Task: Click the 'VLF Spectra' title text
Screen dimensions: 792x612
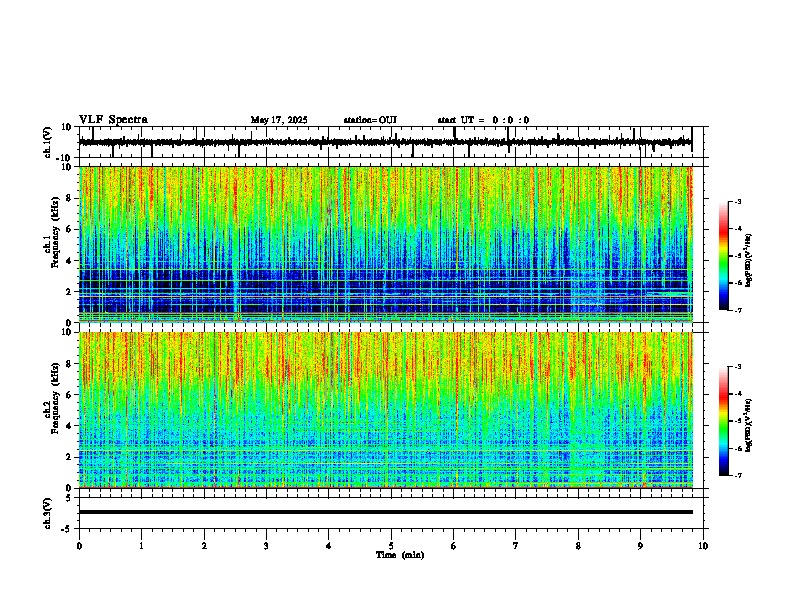Action: (113, 120)
